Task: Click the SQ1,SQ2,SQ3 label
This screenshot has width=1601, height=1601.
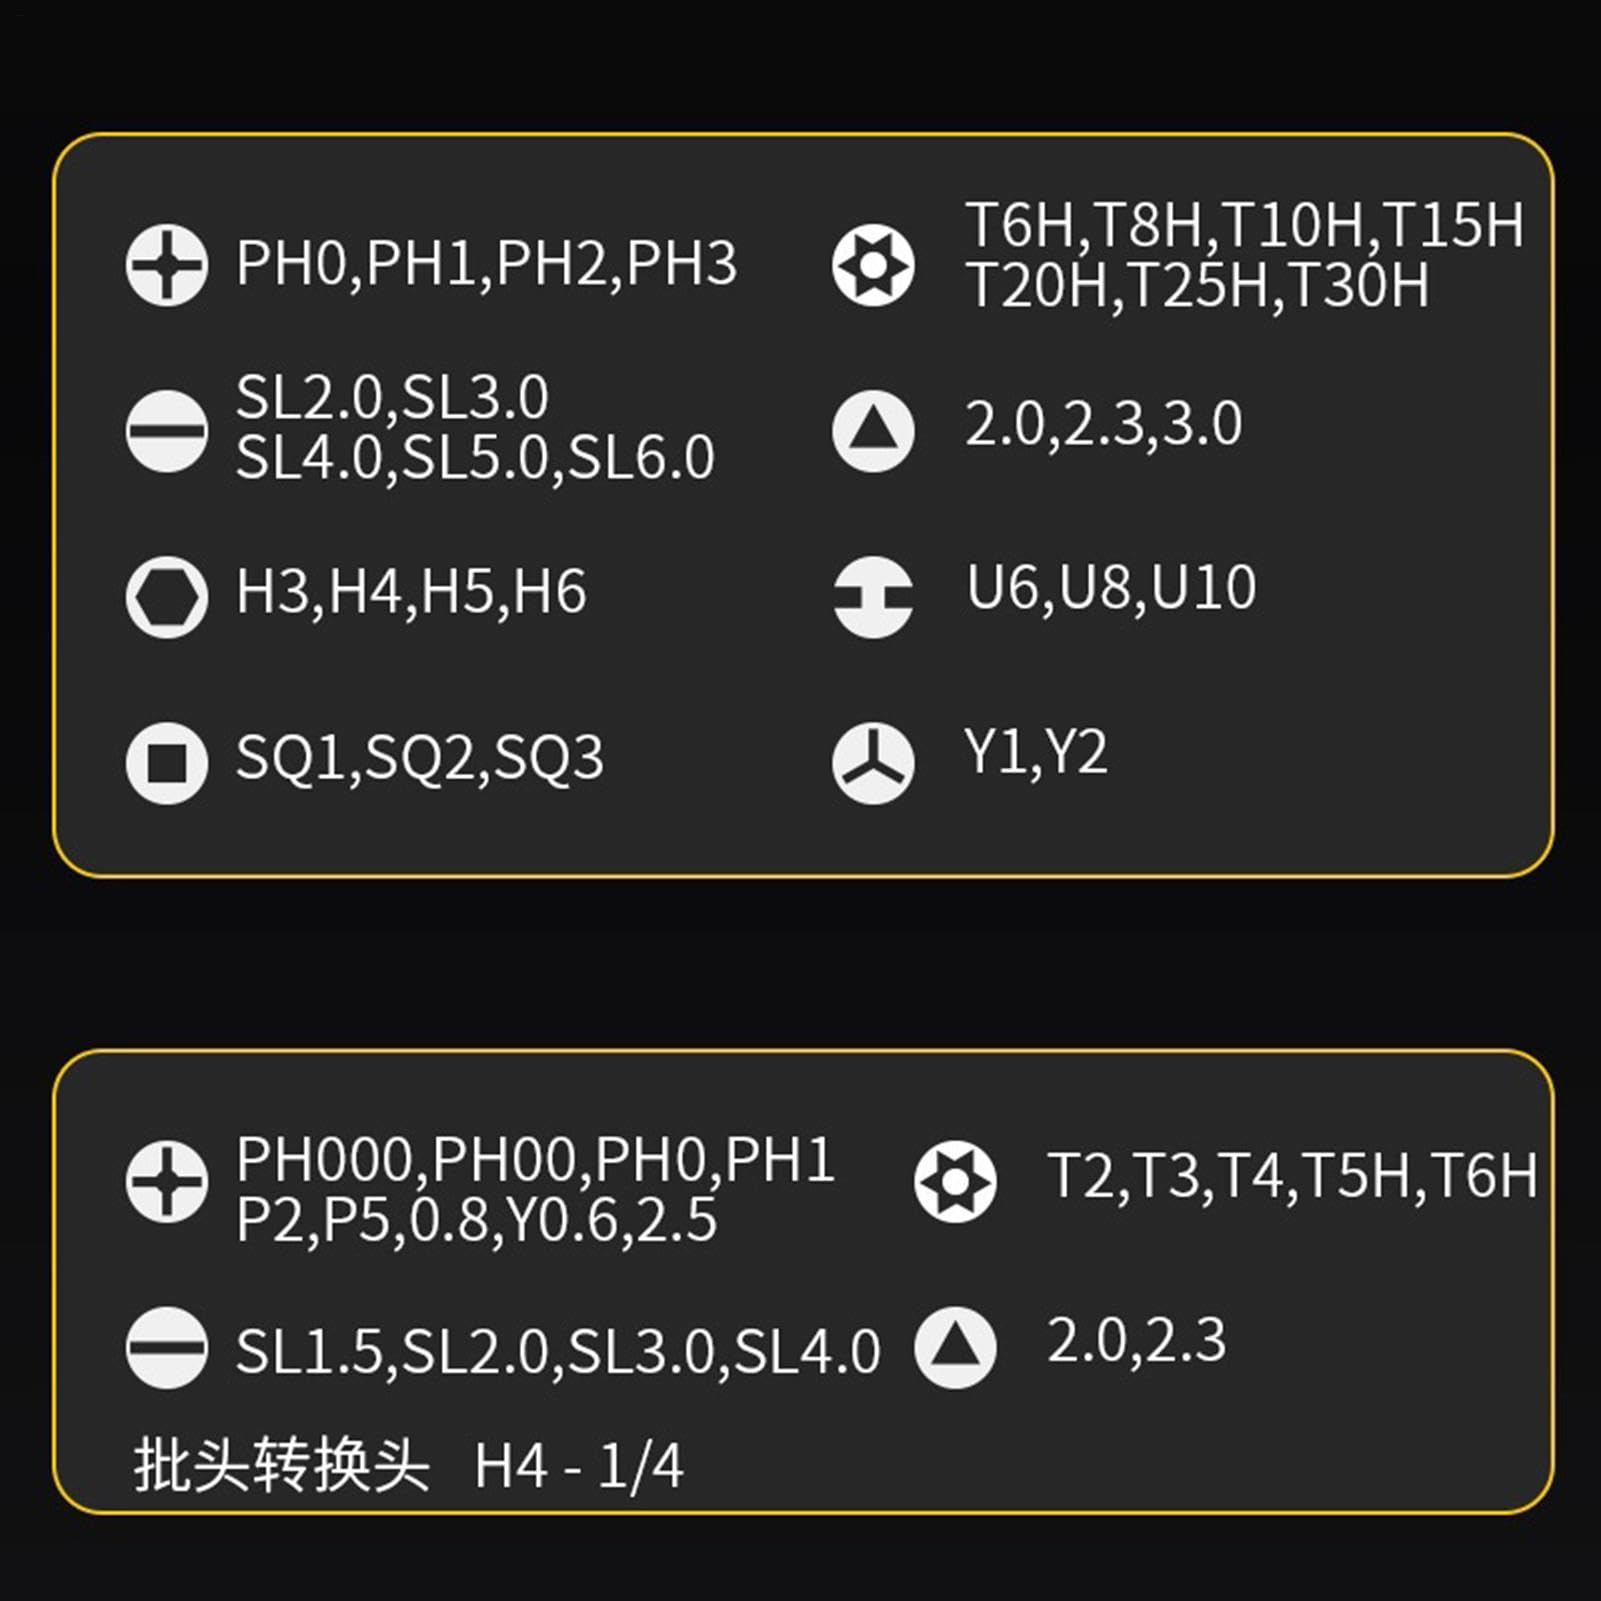Action: tap(420, 758)
